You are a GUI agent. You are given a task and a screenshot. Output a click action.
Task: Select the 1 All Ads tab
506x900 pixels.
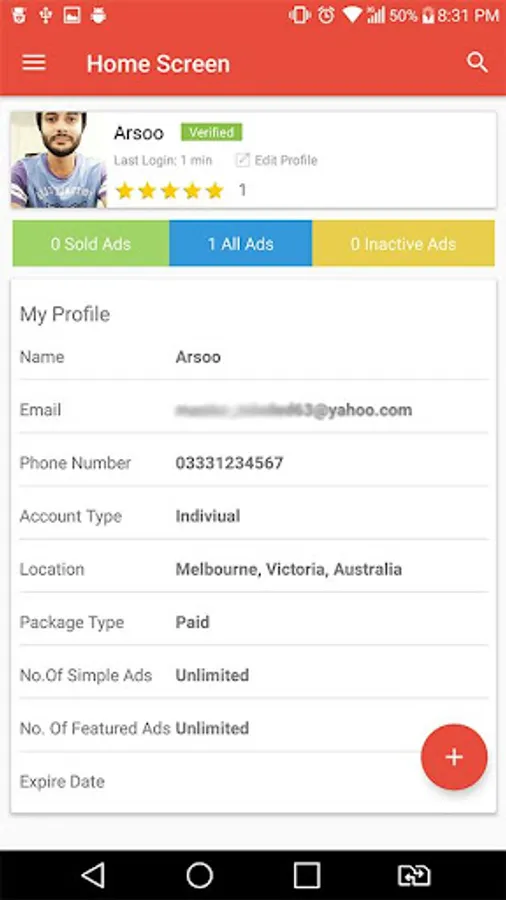(x=240, y=243)
